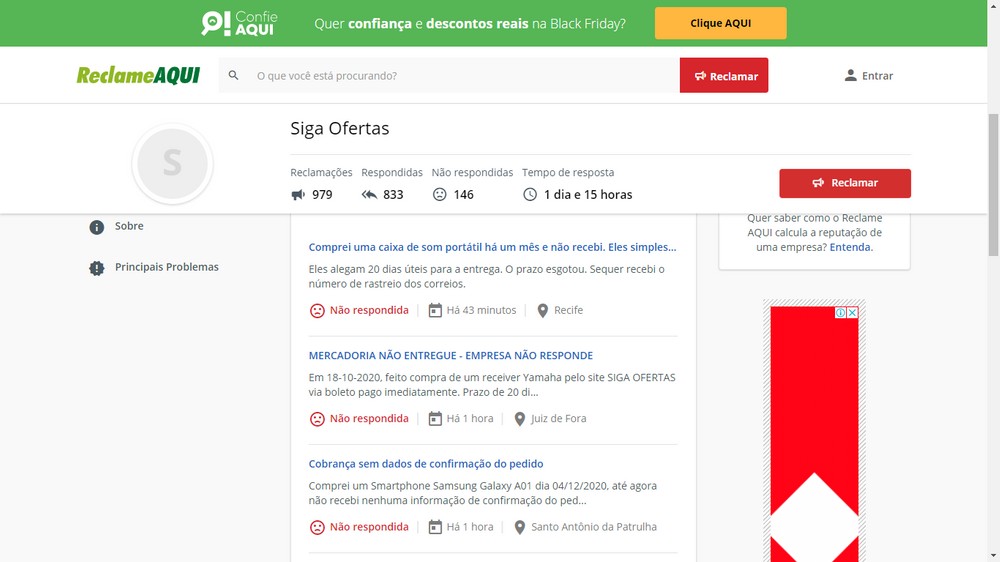Click 'Não respondida' status on Santo Antônio complaint

click(x=369, y=527)
